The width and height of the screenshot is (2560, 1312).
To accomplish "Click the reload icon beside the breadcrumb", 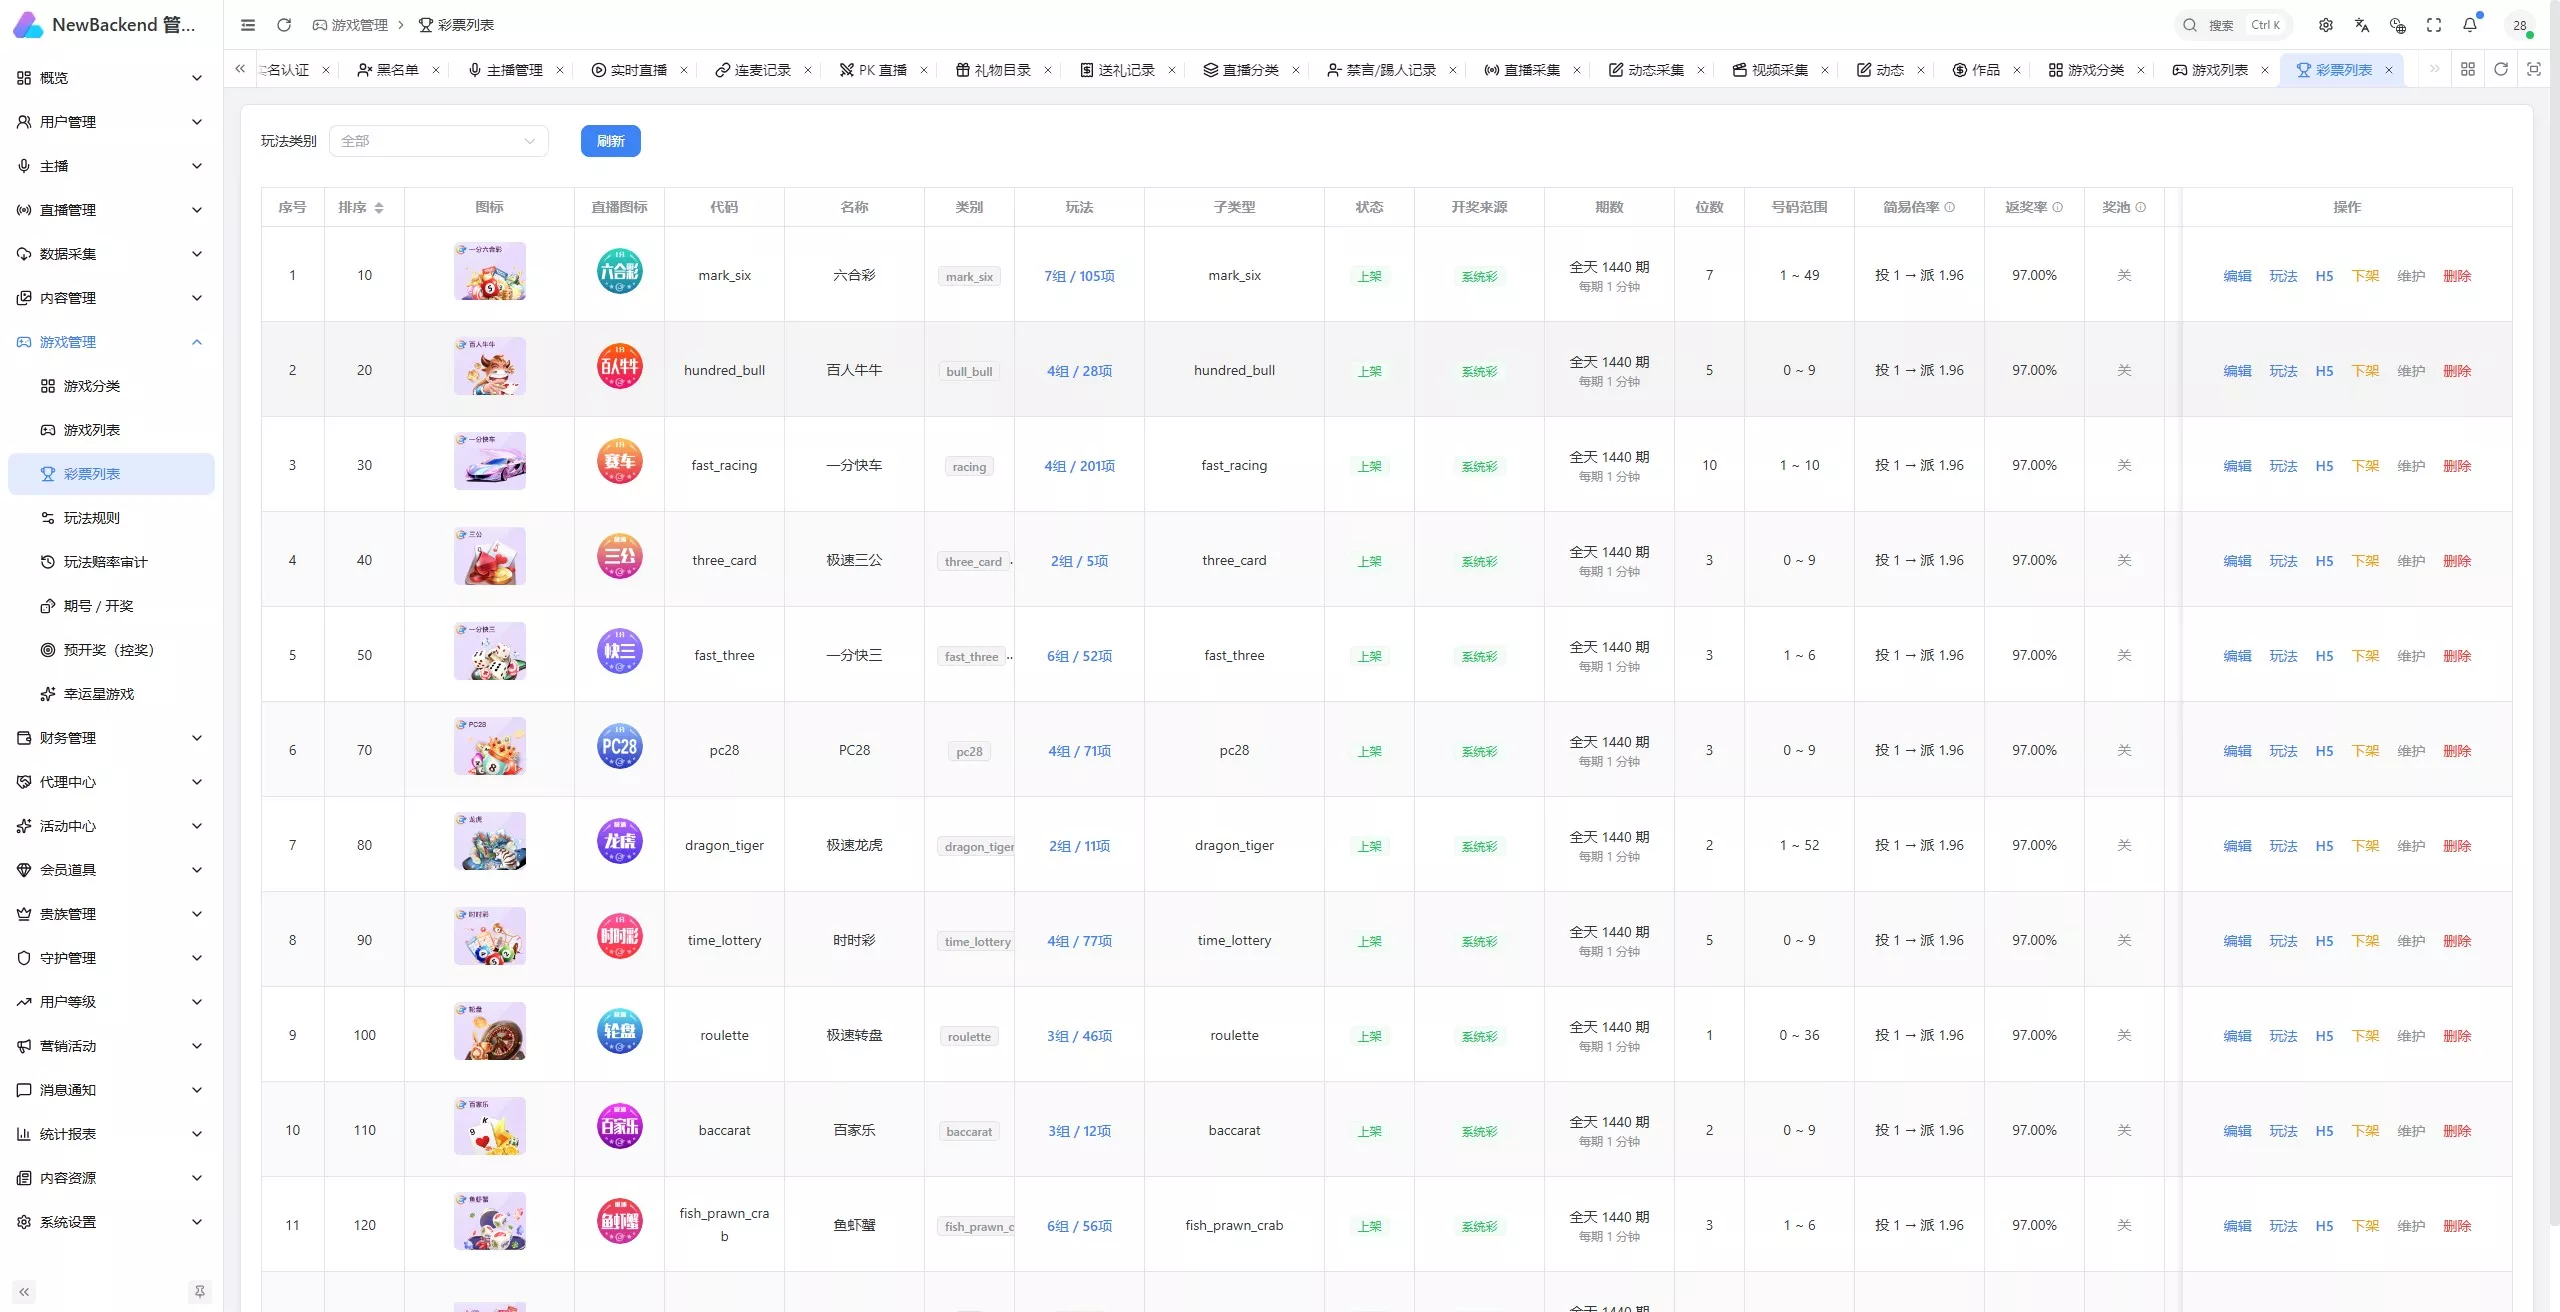I will (284, 25).
